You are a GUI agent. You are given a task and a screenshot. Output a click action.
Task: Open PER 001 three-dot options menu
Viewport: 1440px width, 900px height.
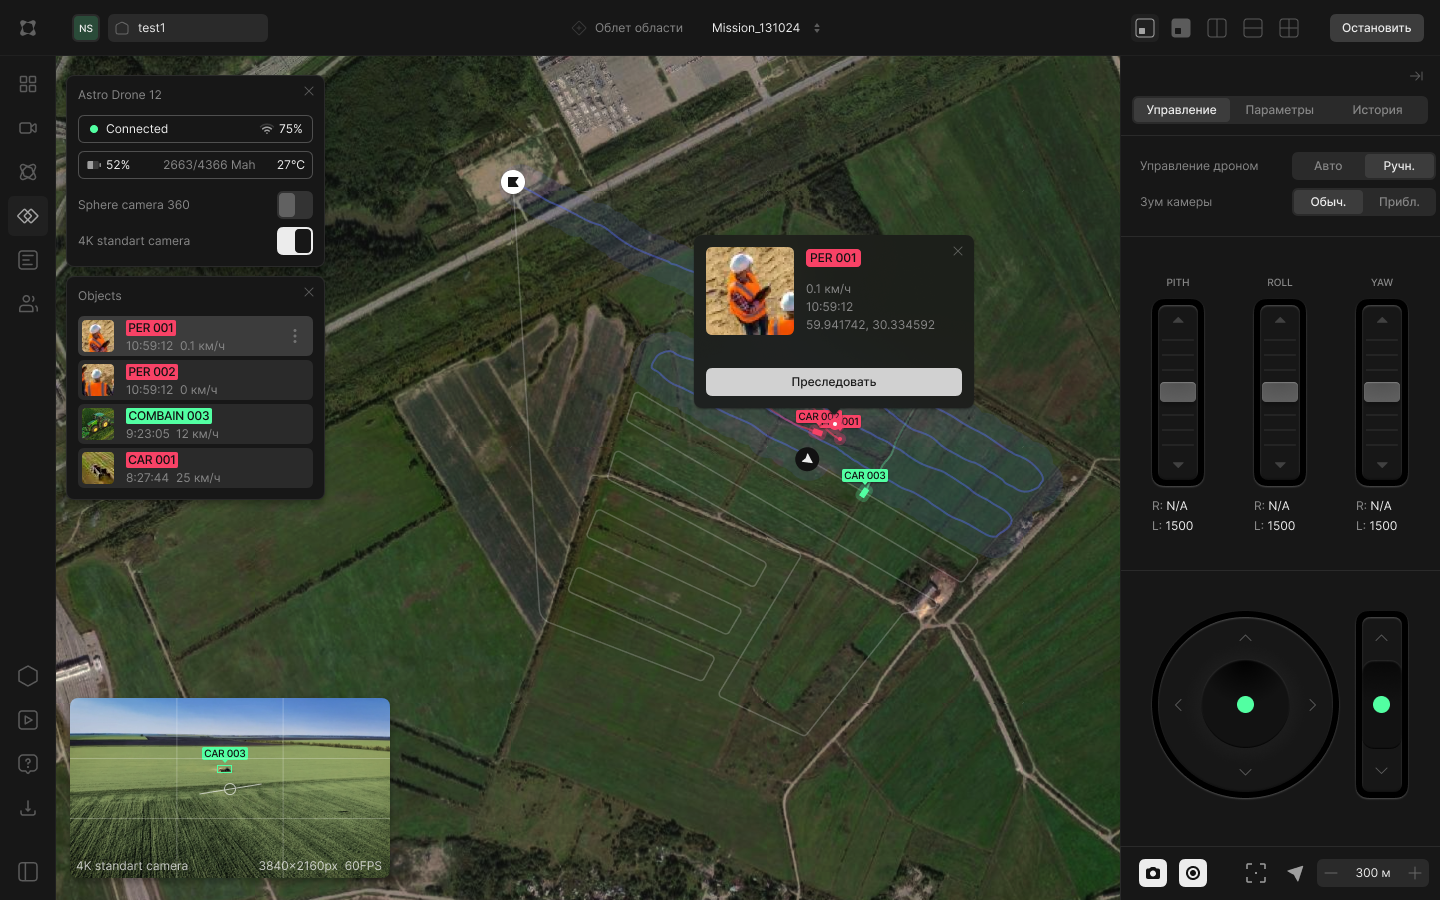tap(295, 336)
